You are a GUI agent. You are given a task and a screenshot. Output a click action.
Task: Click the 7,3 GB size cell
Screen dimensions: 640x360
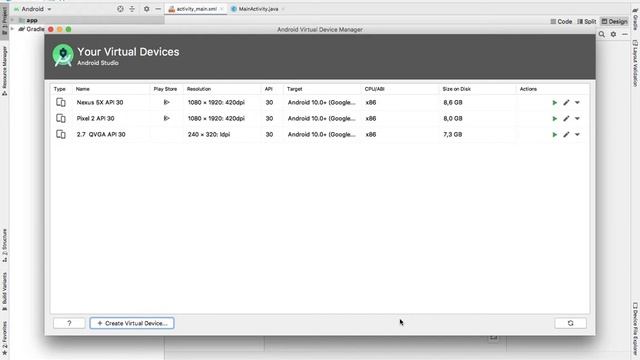pyautogui.click(x=453, y=134)
